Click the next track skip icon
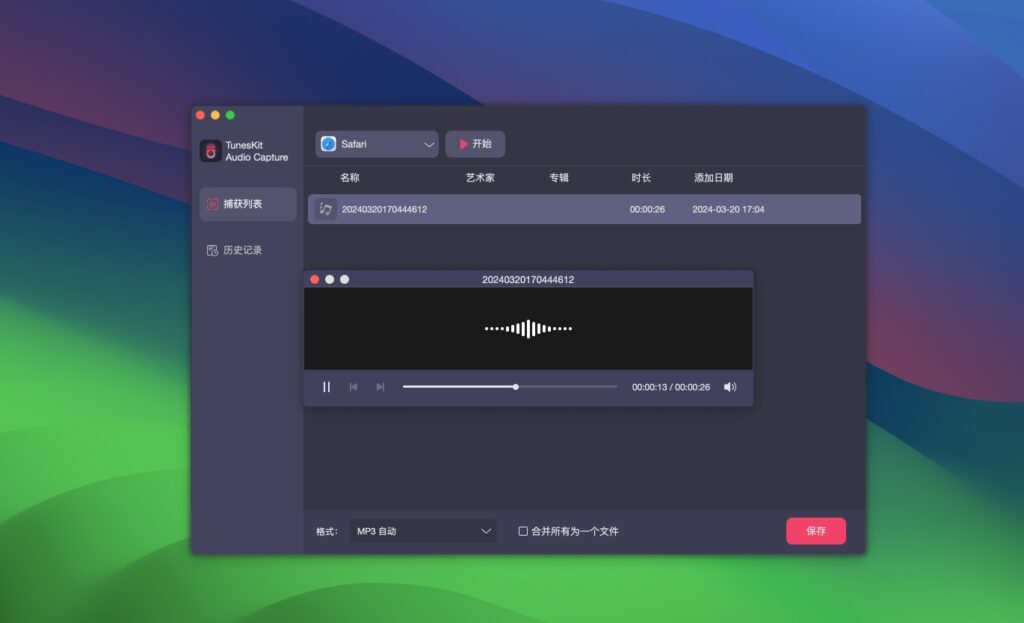Viewport: 1024px width, 623px height. pos(379,387)
